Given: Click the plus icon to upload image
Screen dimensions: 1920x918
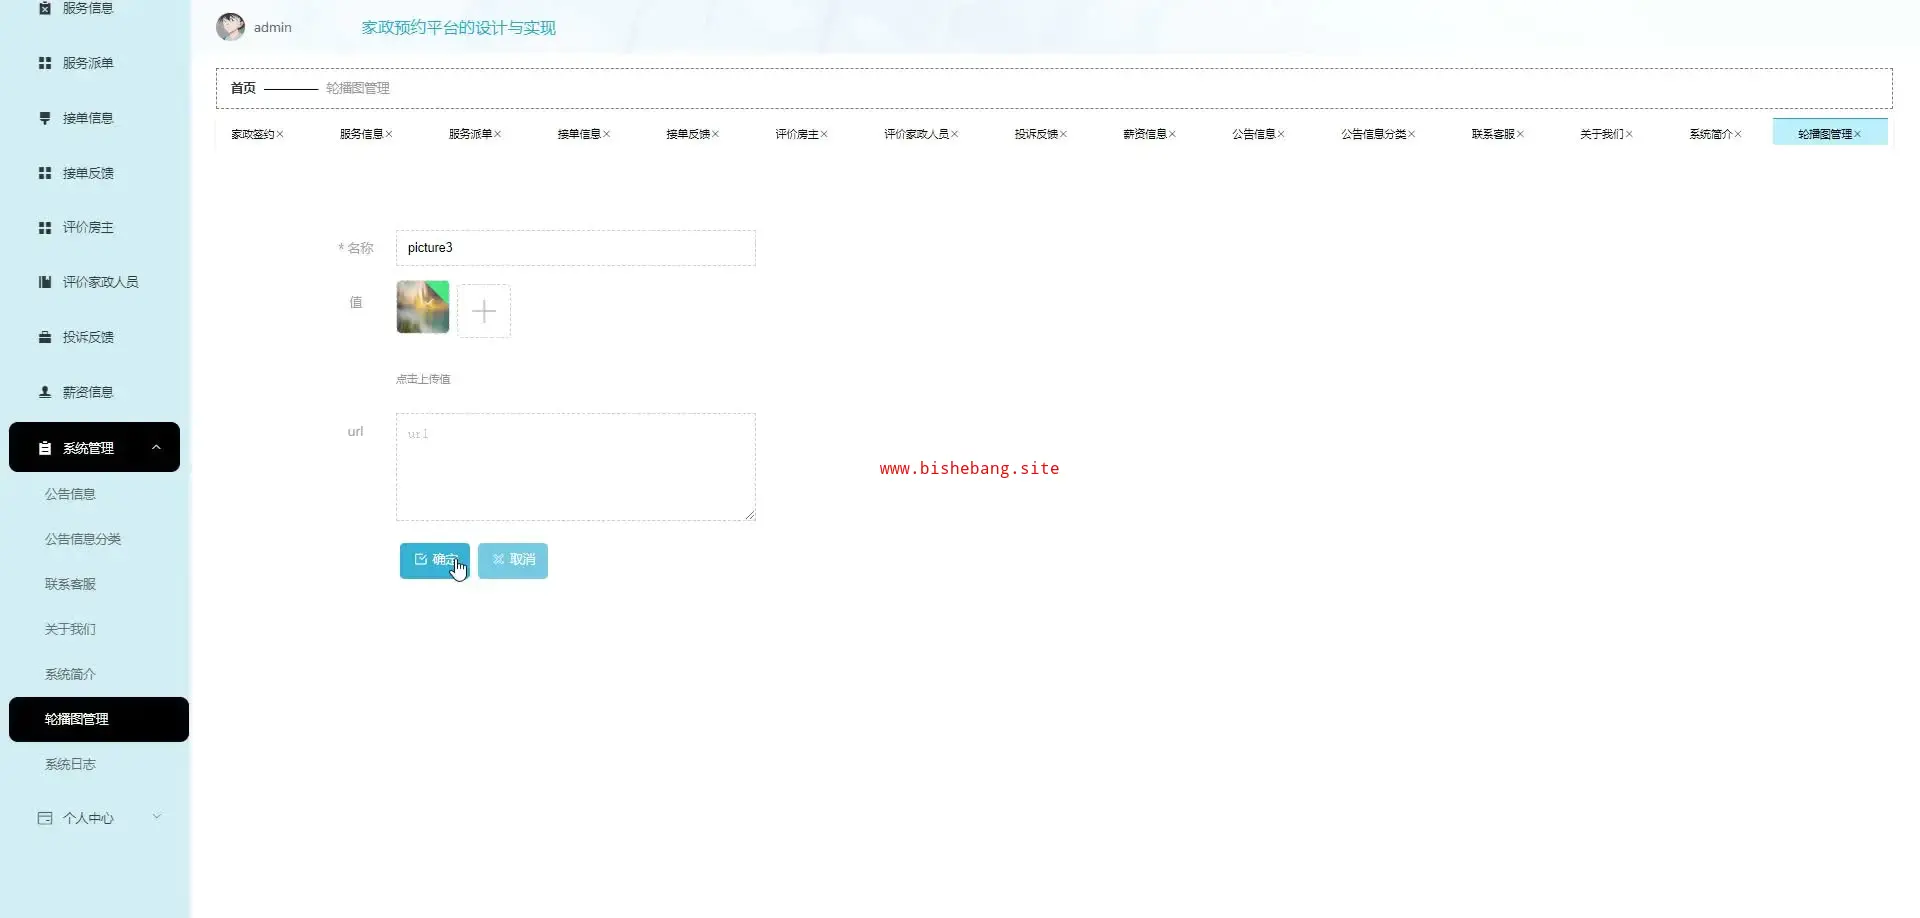Looking at the screenshot, I should pos(484,311).
